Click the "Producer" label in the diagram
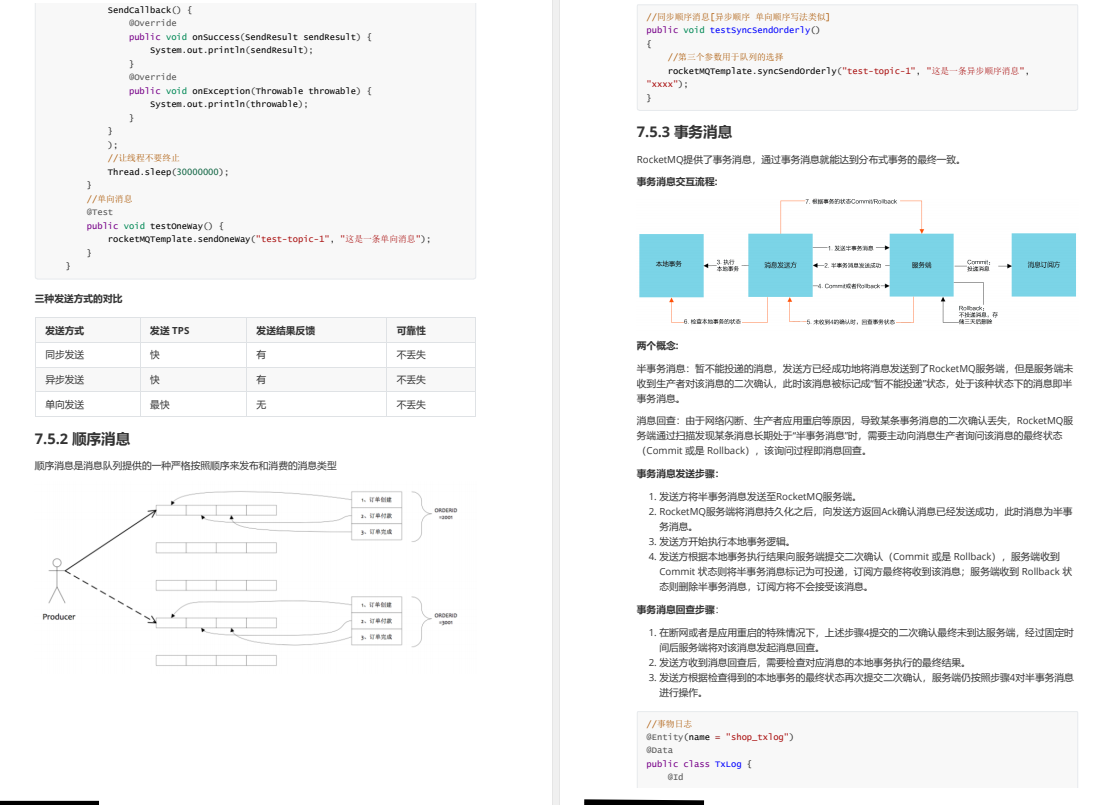1108x805 pixels. click(x=59, y=617)
